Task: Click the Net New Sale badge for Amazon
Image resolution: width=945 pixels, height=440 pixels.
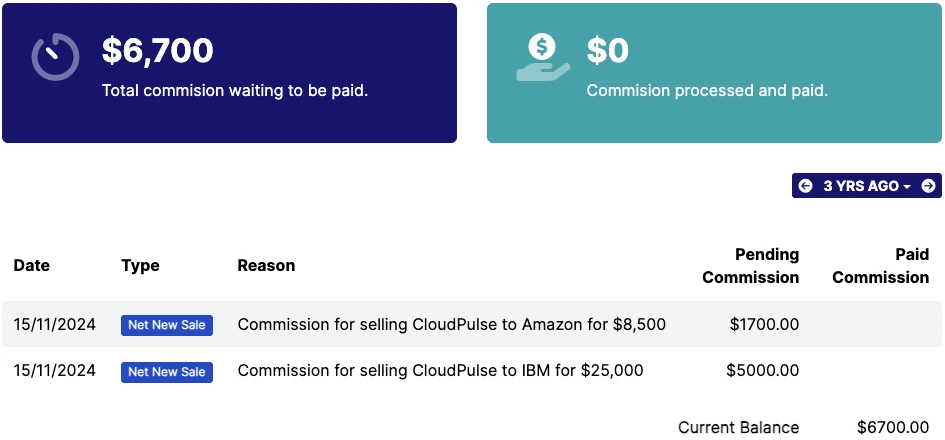Action: (167, 325)
